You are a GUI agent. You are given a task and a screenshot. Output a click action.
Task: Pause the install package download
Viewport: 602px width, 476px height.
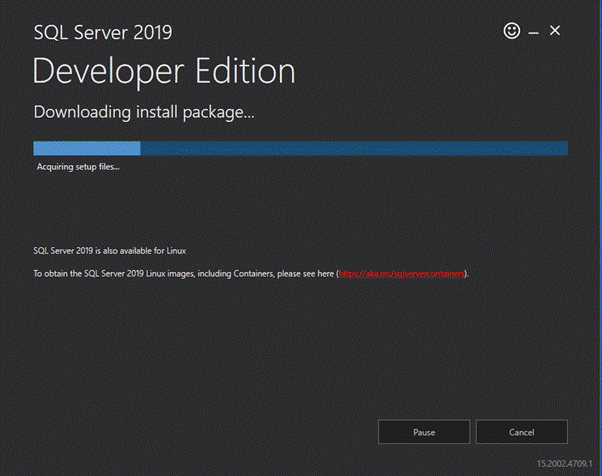[x=424, y=432]
